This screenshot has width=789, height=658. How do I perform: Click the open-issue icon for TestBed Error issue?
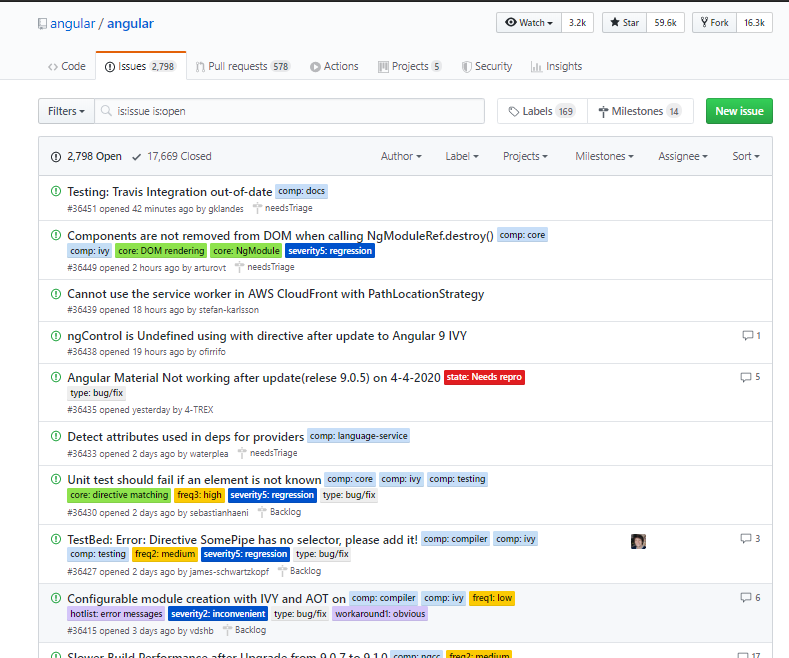(x=56, y=539)
